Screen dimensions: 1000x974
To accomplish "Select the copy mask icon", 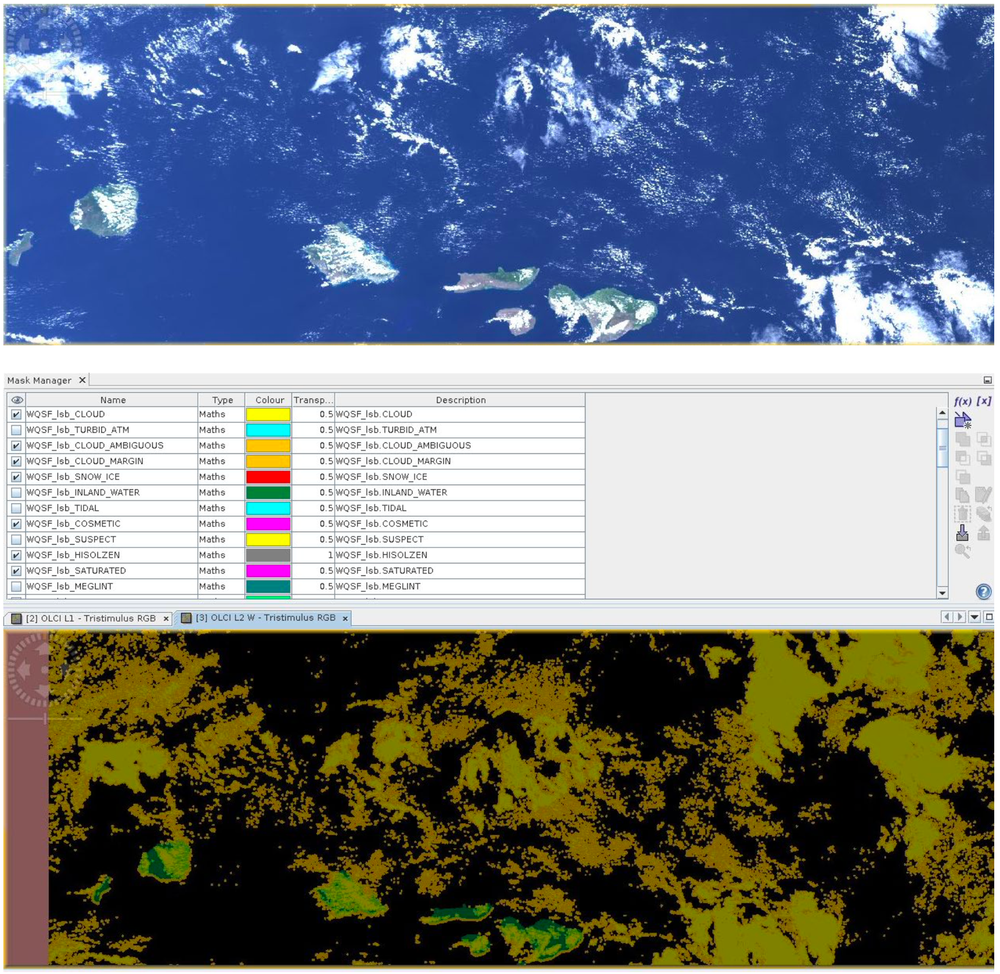I will click(x=963, y=493).
